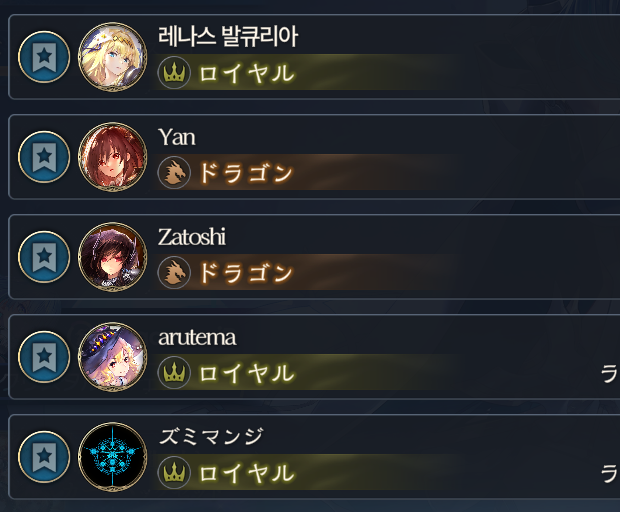Open 레나스 발큐리아's blonde avatar portrait

113,57
